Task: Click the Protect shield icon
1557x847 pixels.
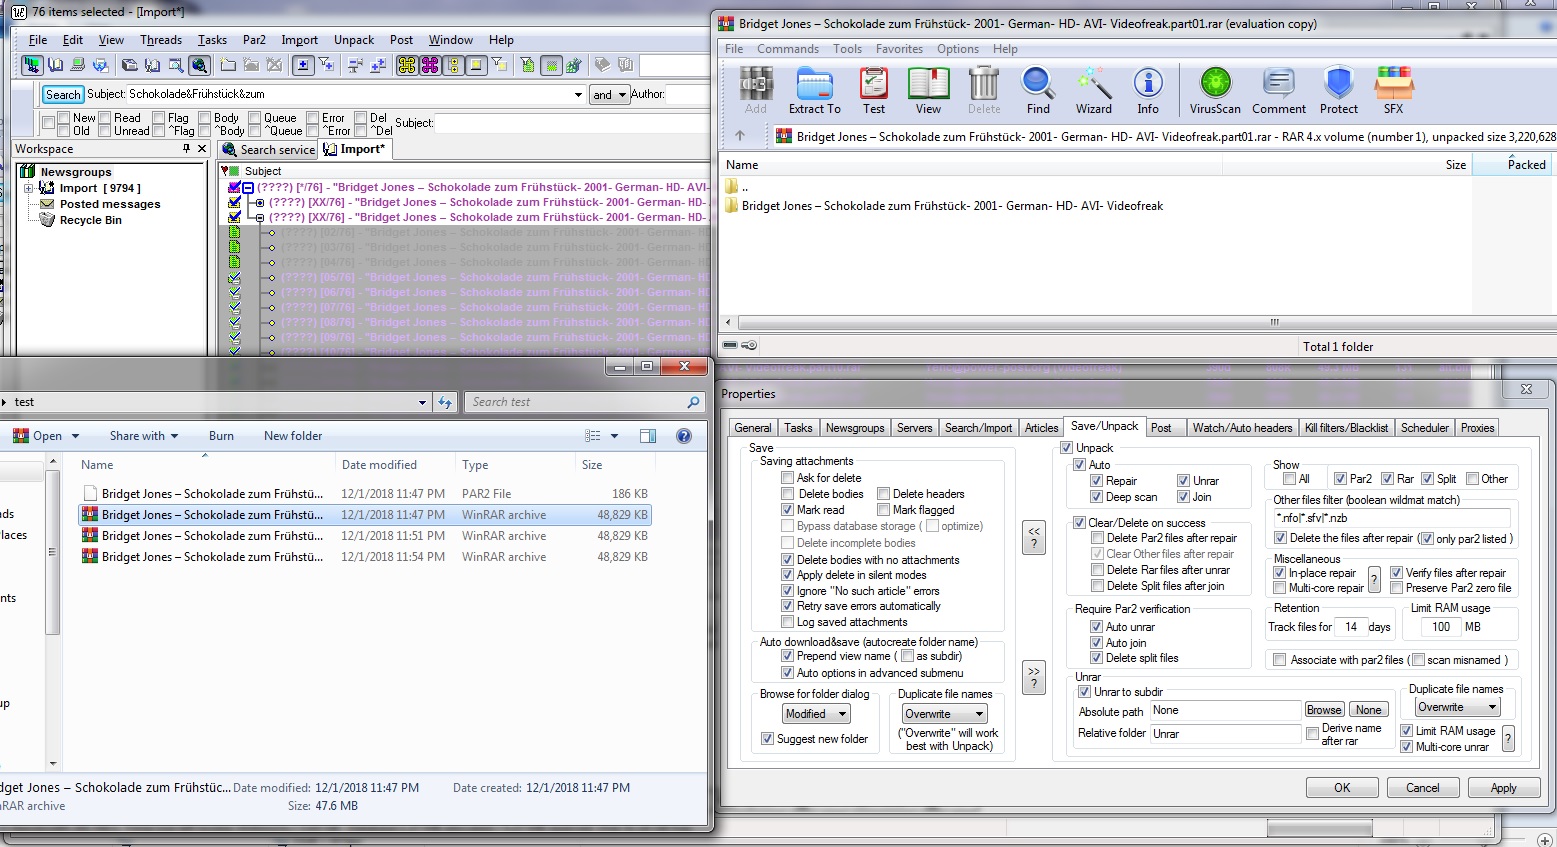Action: pos(1338,90)
